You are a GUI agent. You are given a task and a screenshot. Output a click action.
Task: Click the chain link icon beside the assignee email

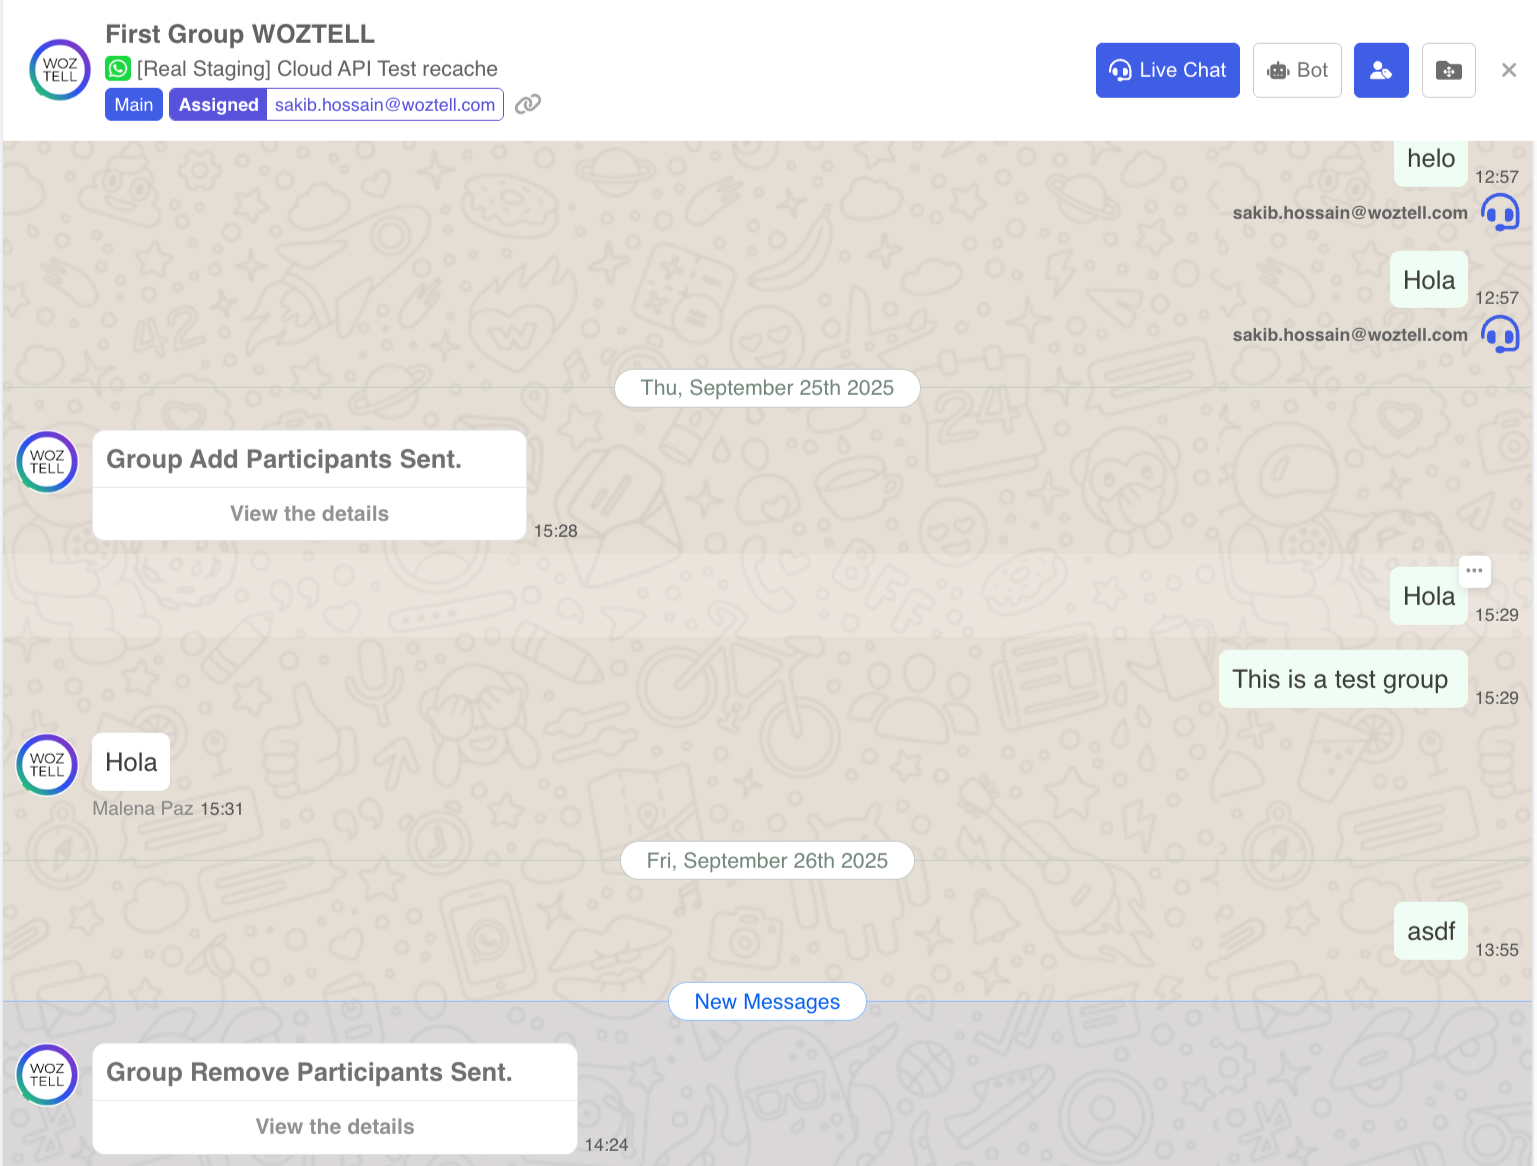(x=528, y=104)
